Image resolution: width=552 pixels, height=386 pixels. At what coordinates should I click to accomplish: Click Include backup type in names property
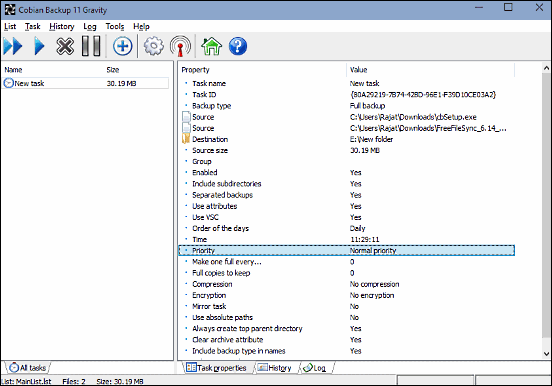point(239,351)
